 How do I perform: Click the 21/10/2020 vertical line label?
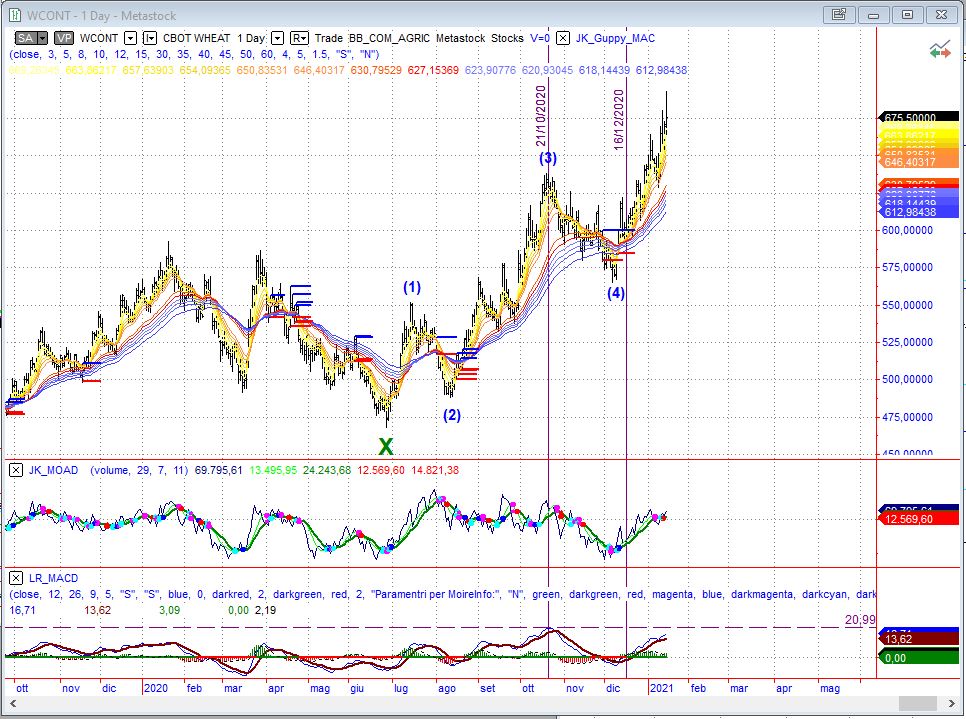(x=540, y=116)
